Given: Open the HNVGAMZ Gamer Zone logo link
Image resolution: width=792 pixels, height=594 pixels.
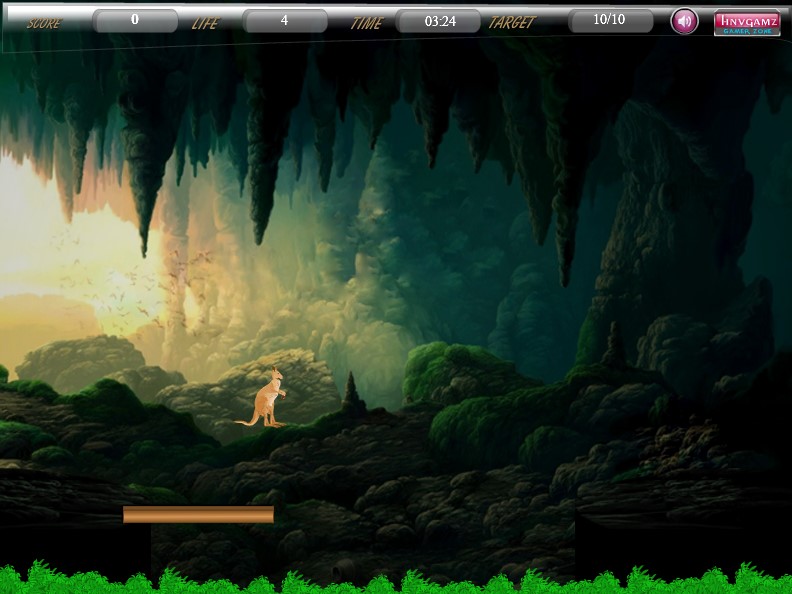Looking at the screenshot, I should (747, 23).
